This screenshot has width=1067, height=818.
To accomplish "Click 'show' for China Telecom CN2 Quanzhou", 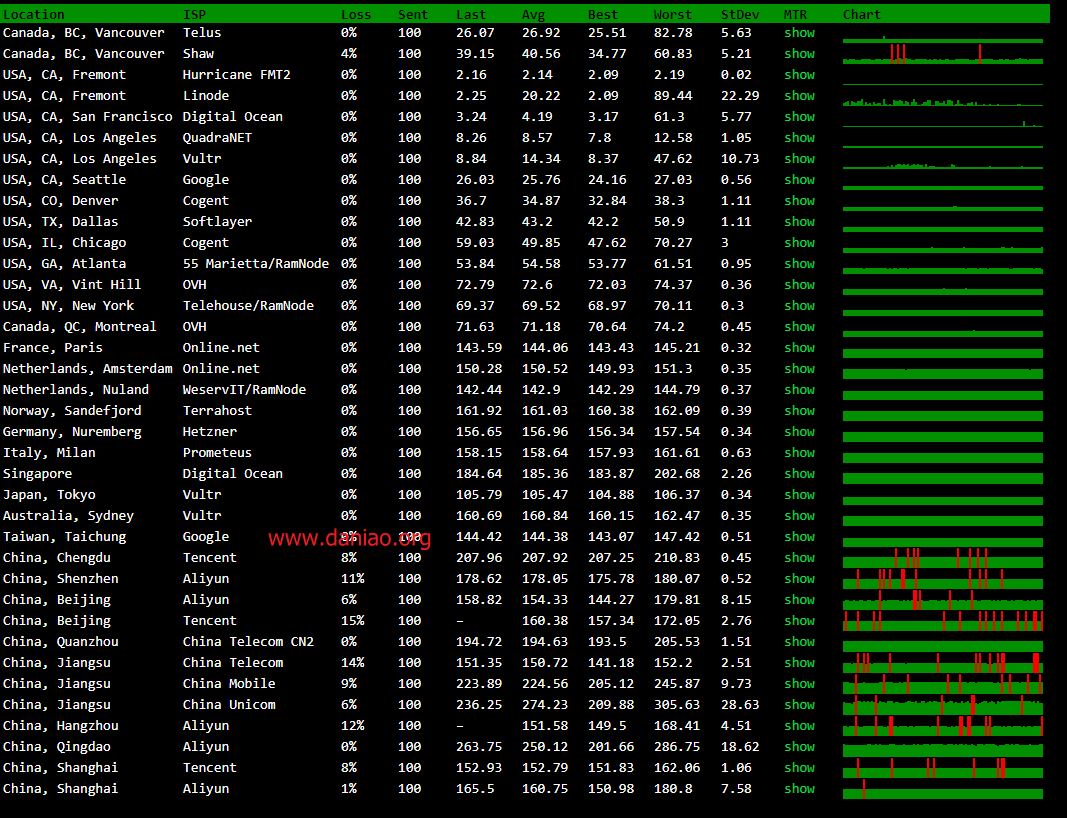I will pos(799,642).
